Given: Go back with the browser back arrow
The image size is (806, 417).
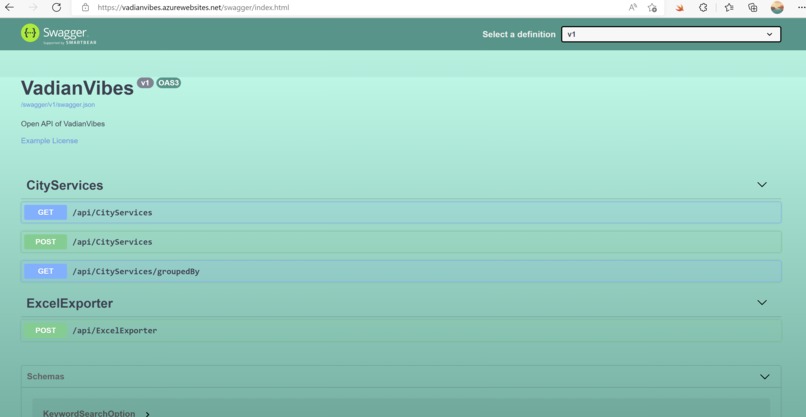Looking at the screenshot, I should pyautogui.click(x=9, y=8).
